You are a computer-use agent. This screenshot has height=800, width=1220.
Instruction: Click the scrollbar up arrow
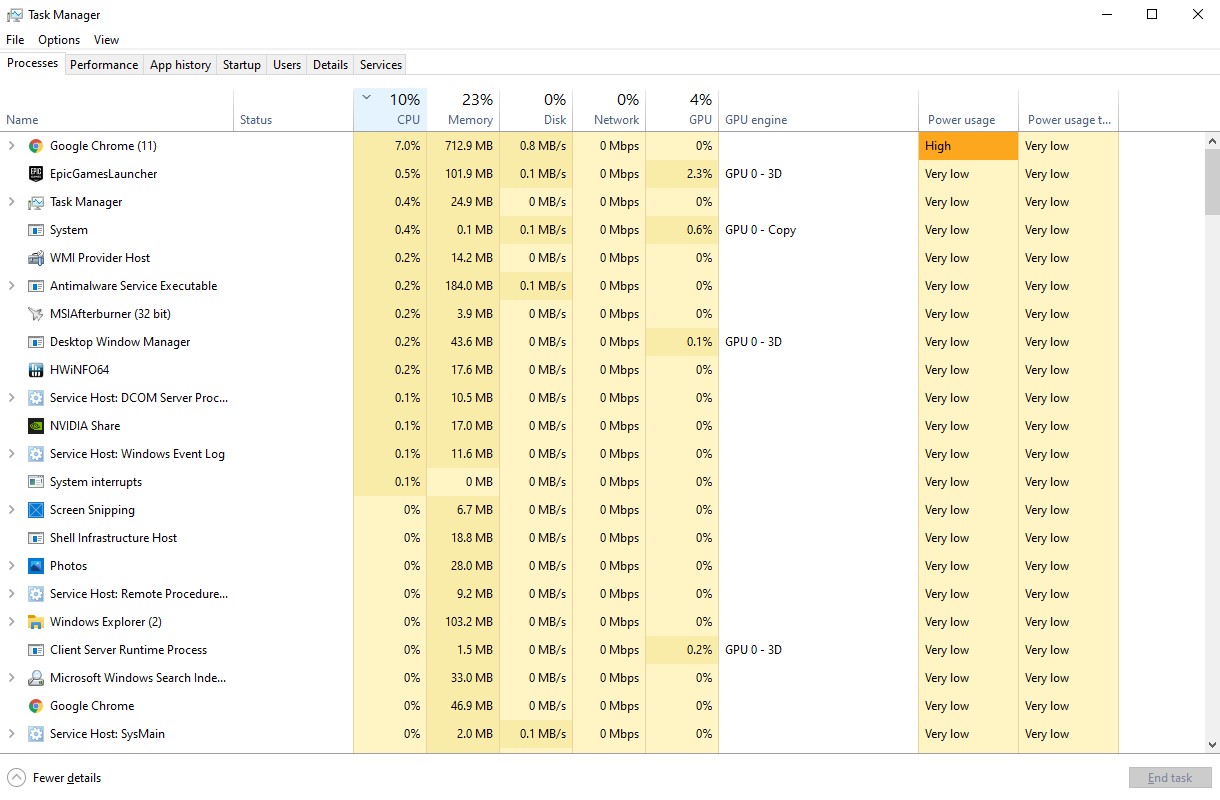point(1212,141)
